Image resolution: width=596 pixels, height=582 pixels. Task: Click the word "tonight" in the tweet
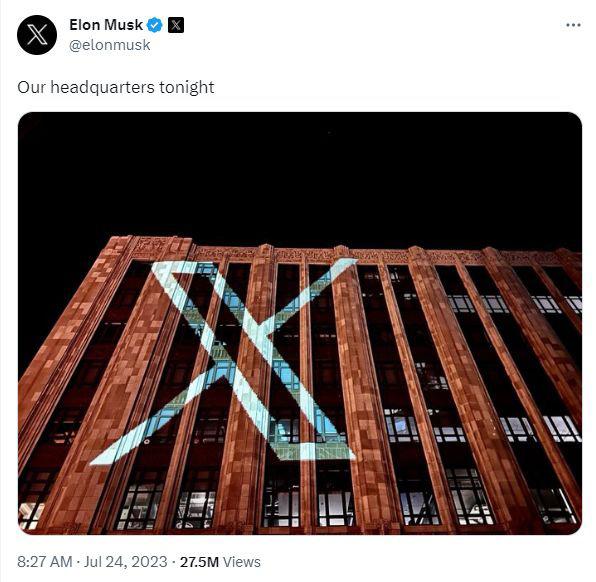187,87
